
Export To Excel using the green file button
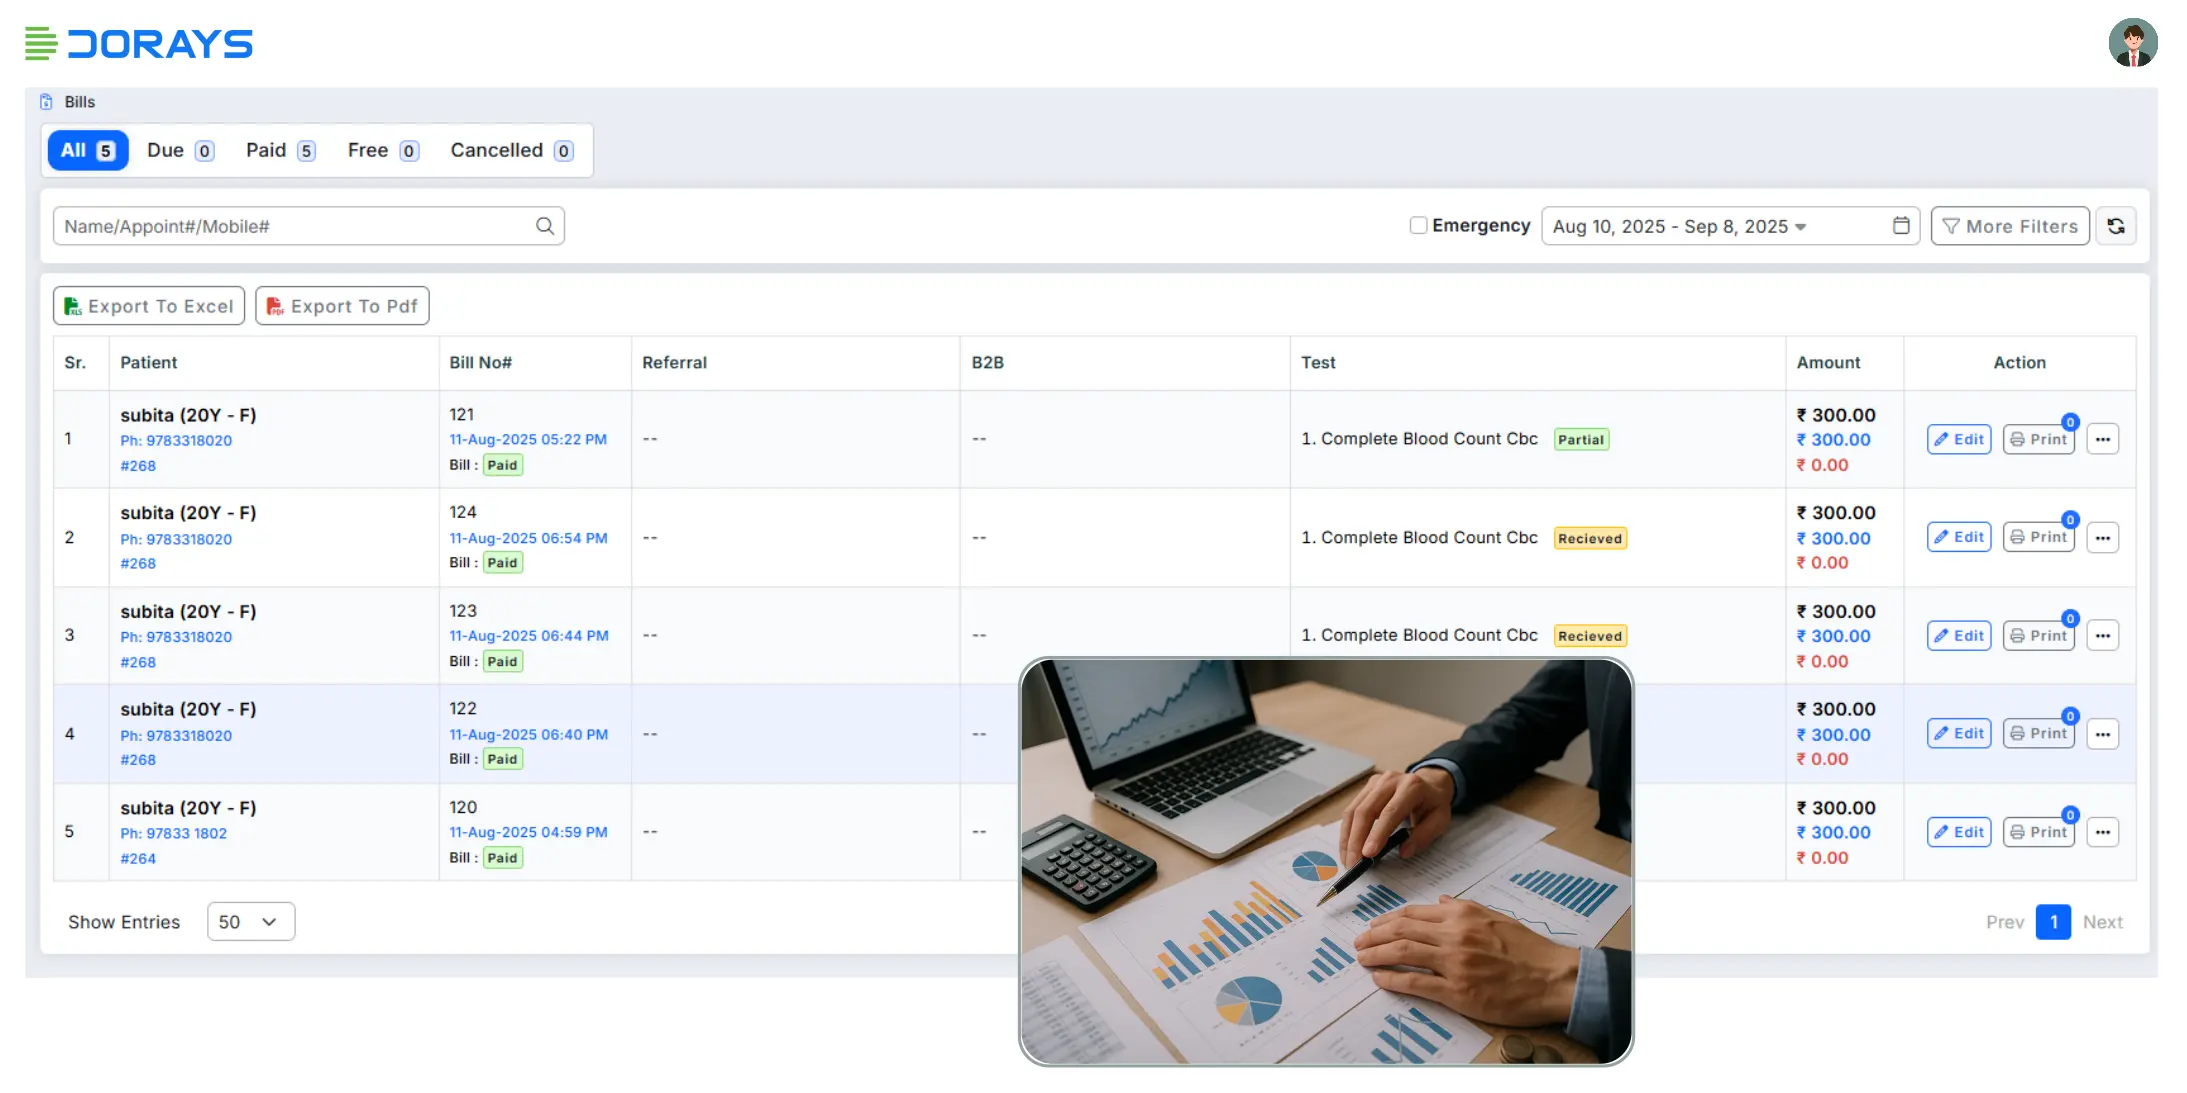click(x=149, y=306)
